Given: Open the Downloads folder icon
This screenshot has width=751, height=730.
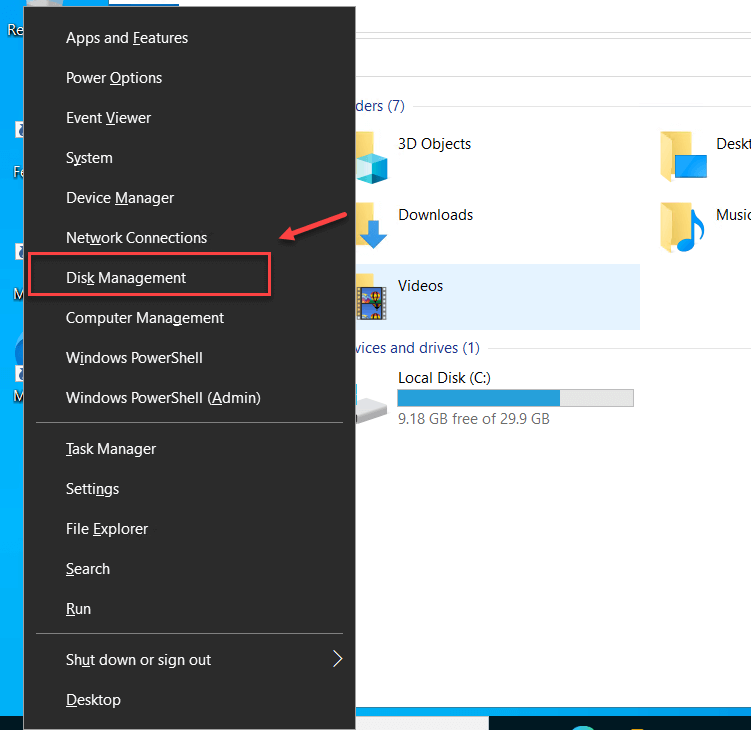Looking at the screenshot, I should click(372, 226).
